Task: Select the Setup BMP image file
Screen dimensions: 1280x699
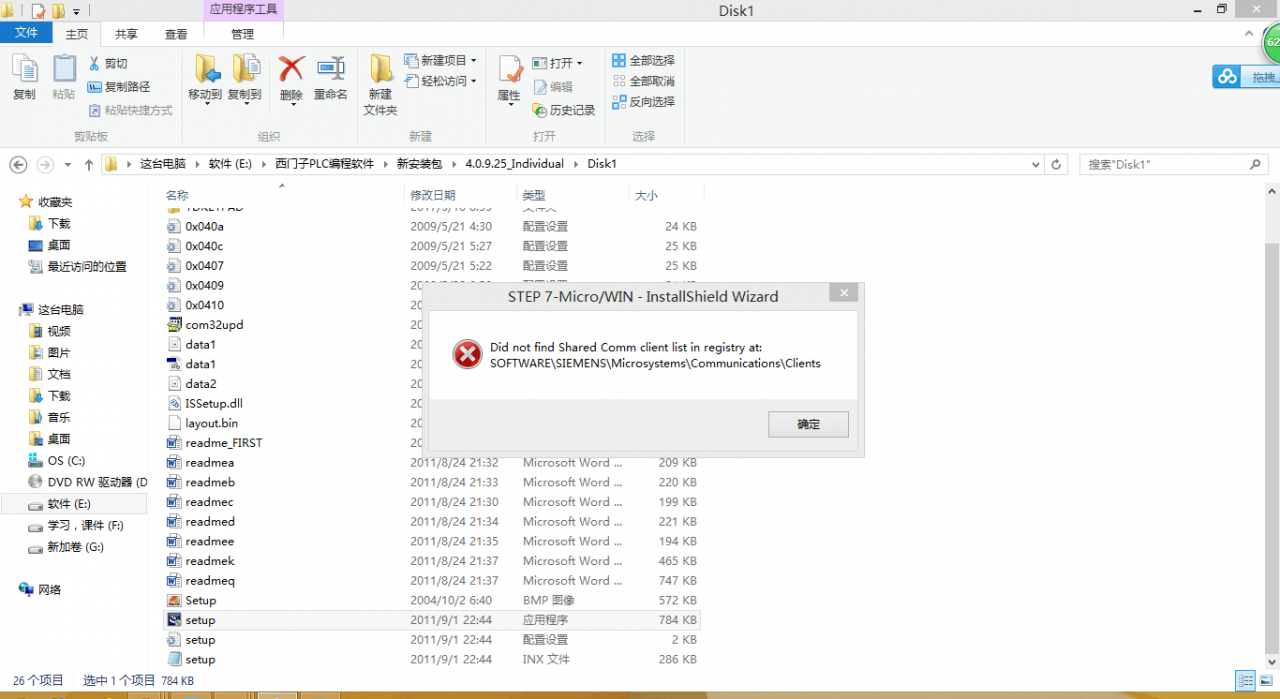Action: click(431, 600)
